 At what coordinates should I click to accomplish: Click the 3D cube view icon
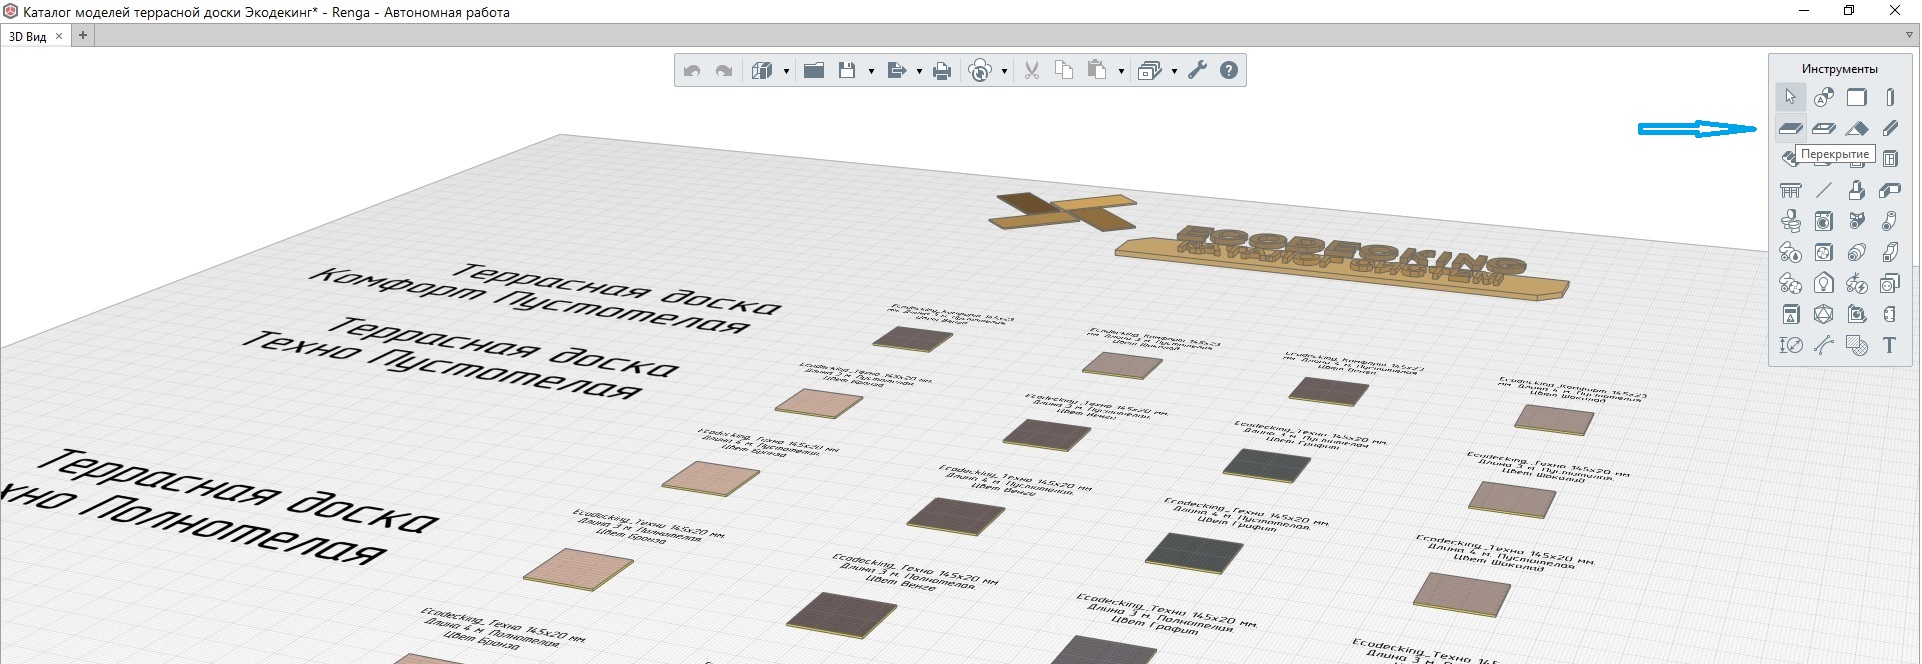point(762,71)
